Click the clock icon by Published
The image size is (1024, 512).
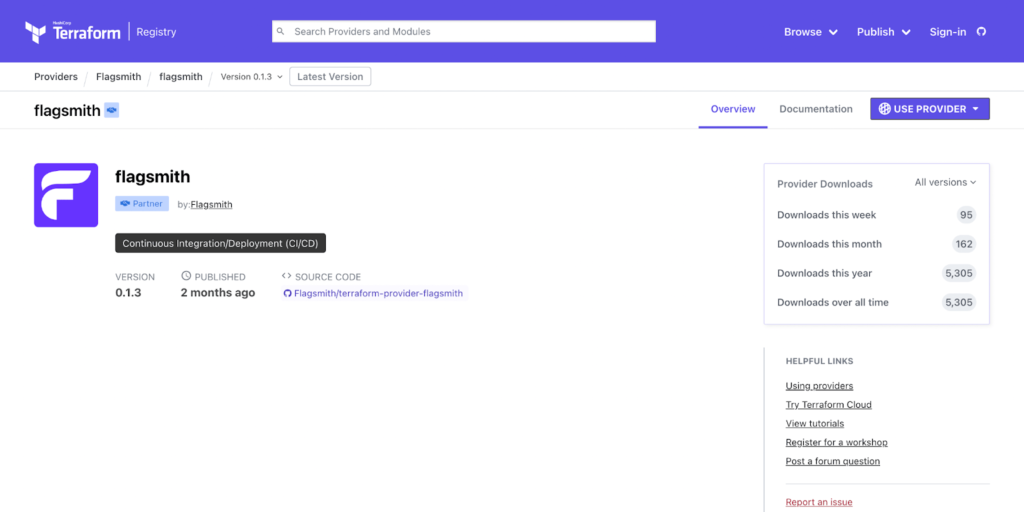[x=186, y=276]
